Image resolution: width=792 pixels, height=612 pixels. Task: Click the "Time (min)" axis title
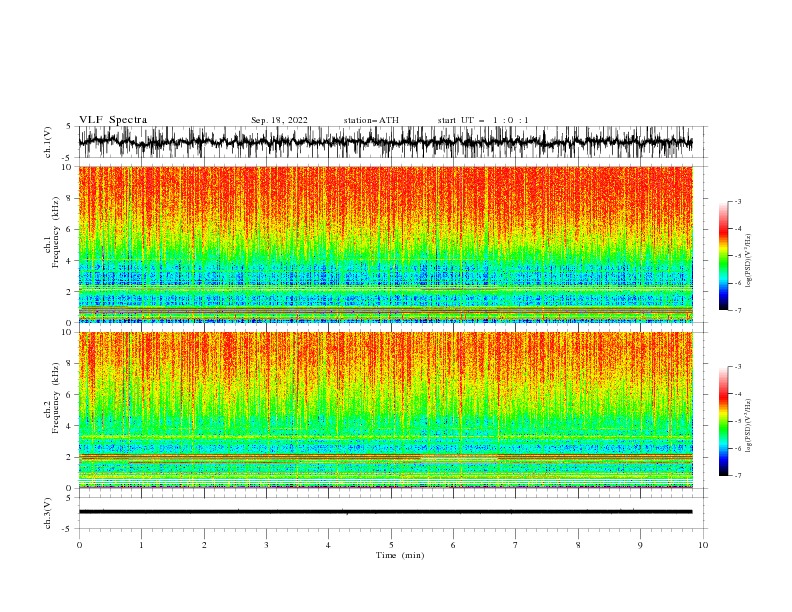point(400,555)
